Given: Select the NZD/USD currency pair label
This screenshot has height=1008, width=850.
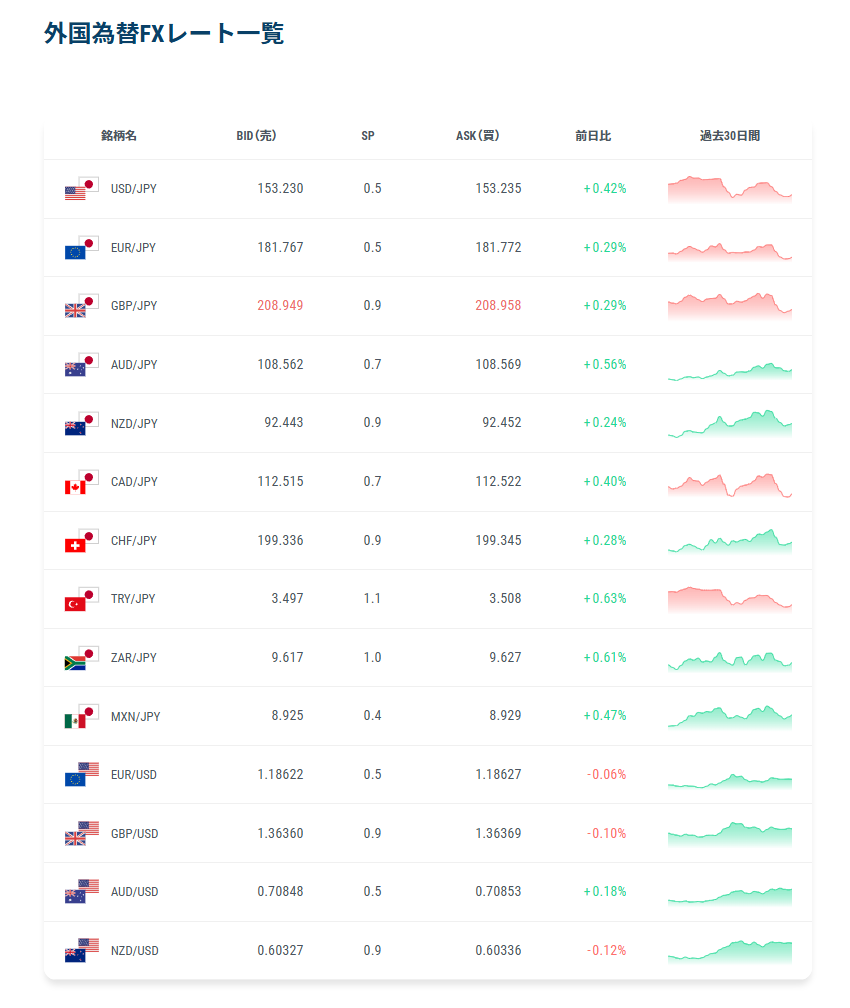Looking at the screenshot, I should (134, 951).
